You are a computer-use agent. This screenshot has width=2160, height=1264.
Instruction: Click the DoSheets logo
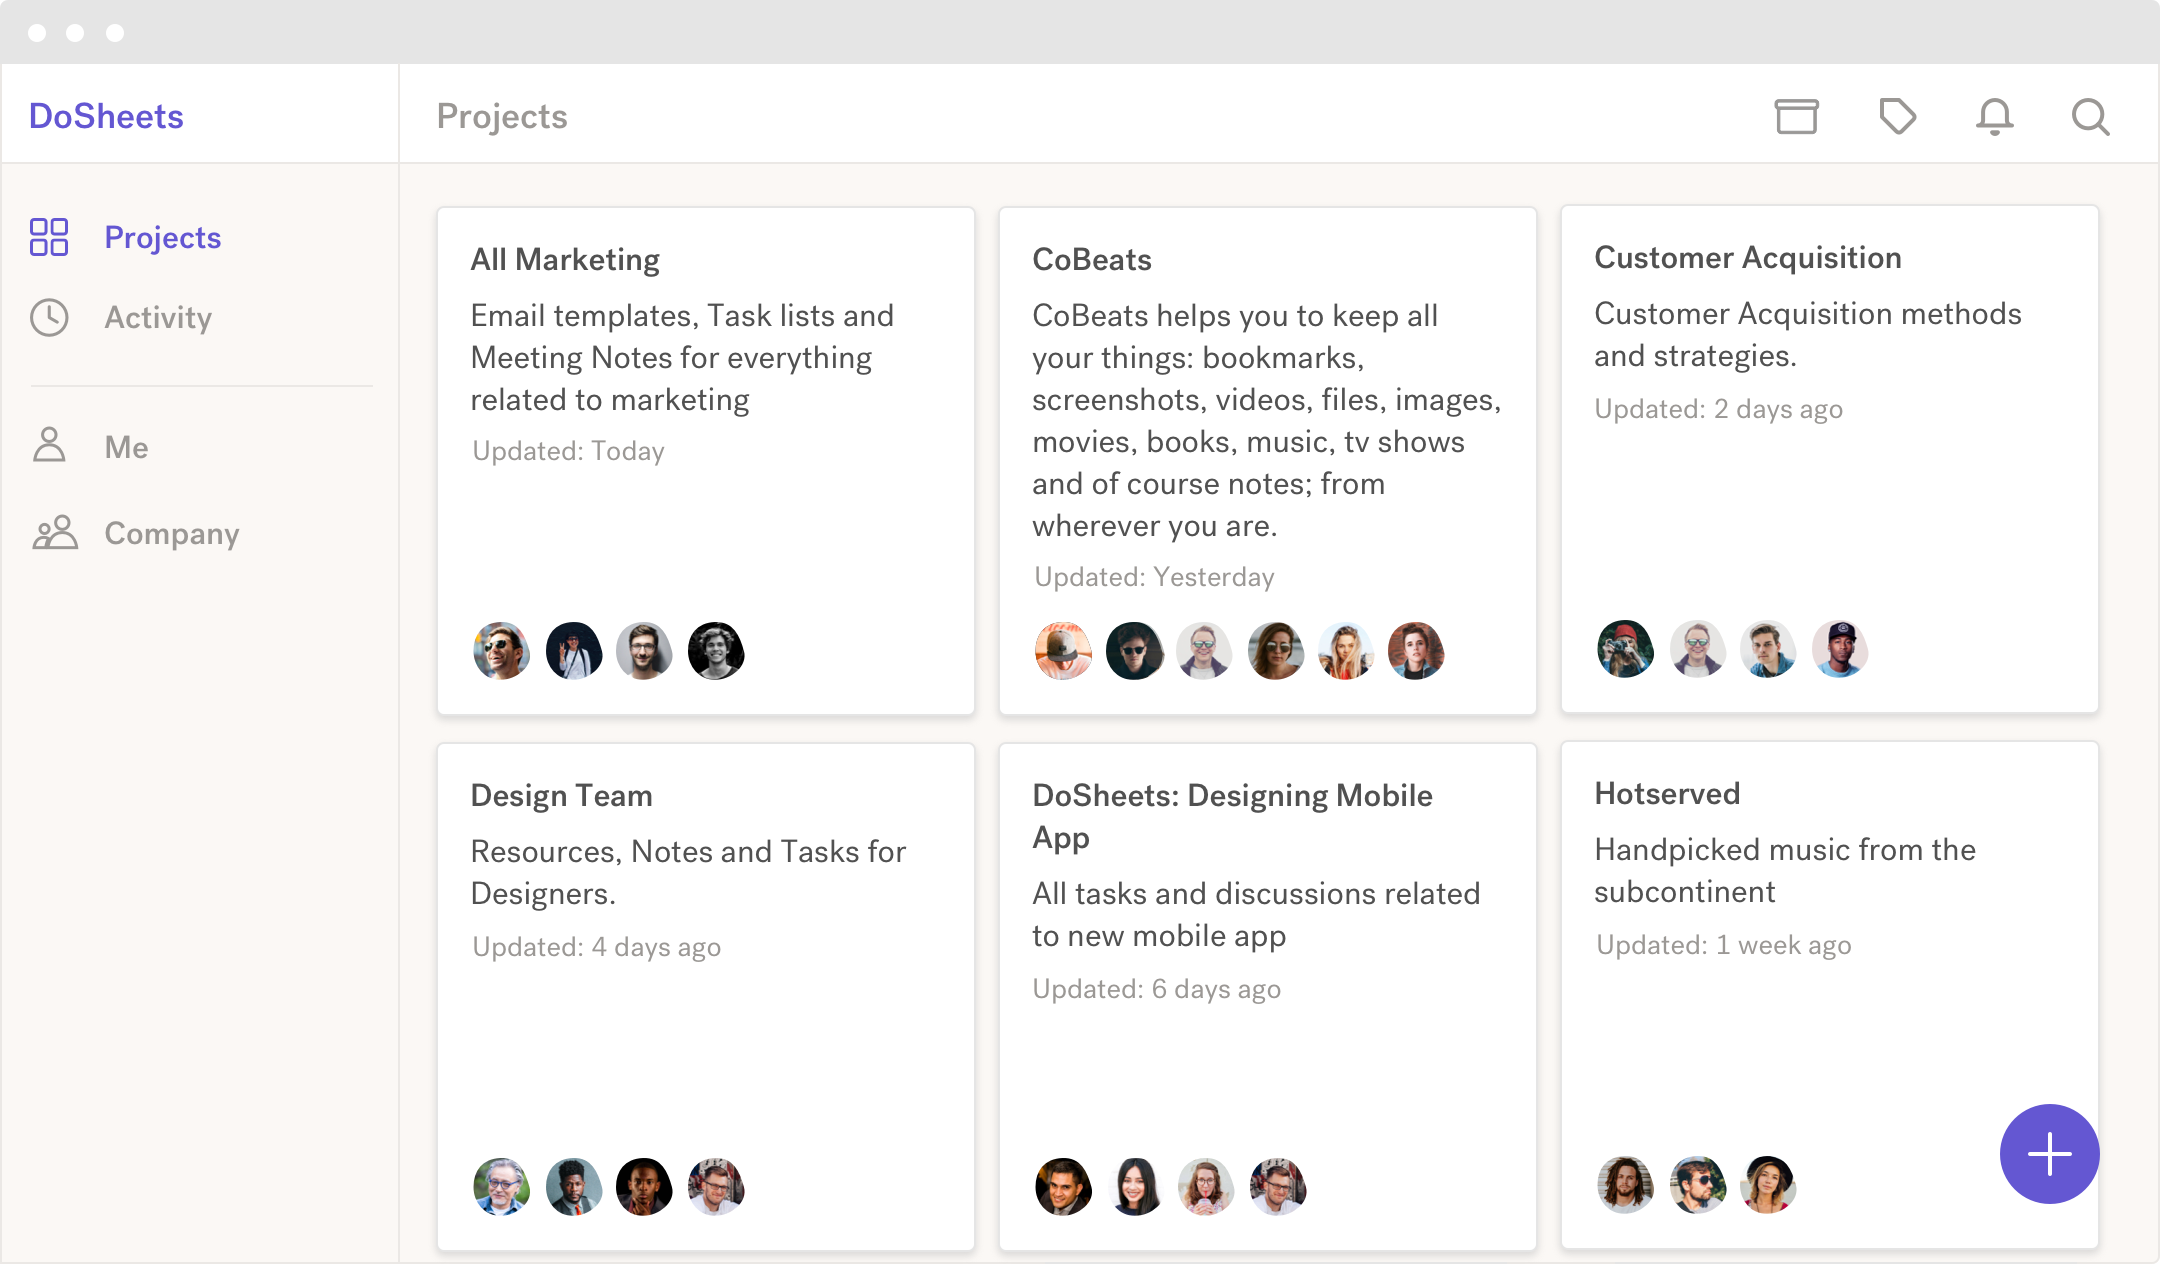pyautogui.click(x=106, y=116)
